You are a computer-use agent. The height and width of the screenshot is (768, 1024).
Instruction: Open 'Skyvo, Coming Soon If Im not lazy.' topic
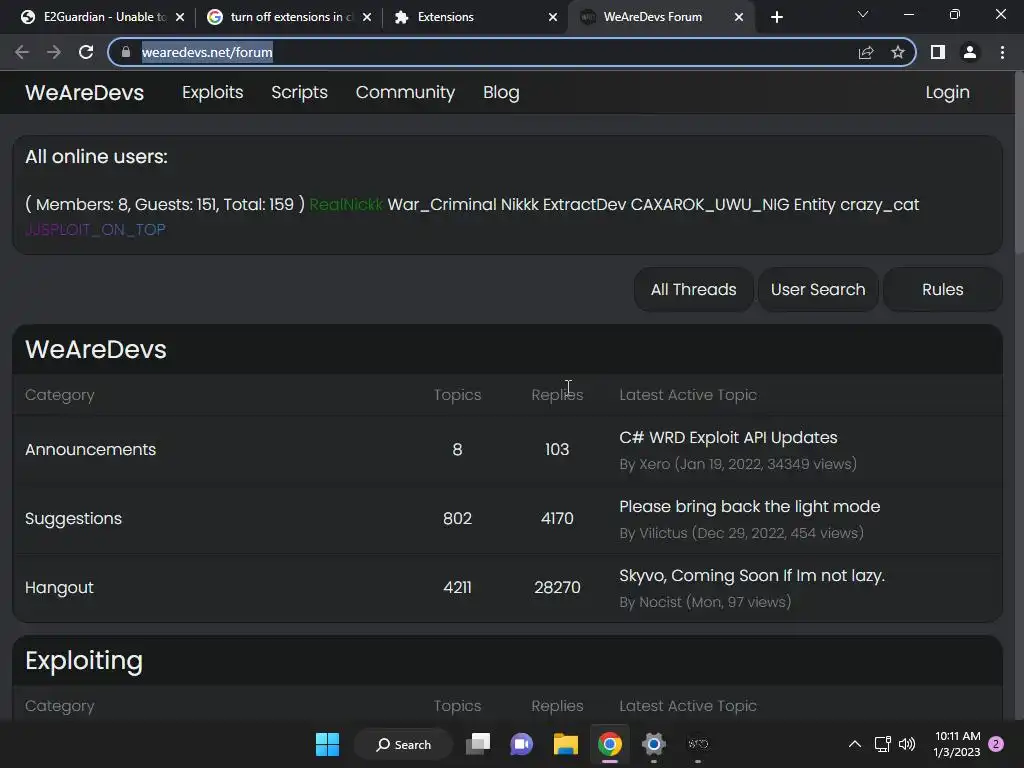tap(752, 575)
